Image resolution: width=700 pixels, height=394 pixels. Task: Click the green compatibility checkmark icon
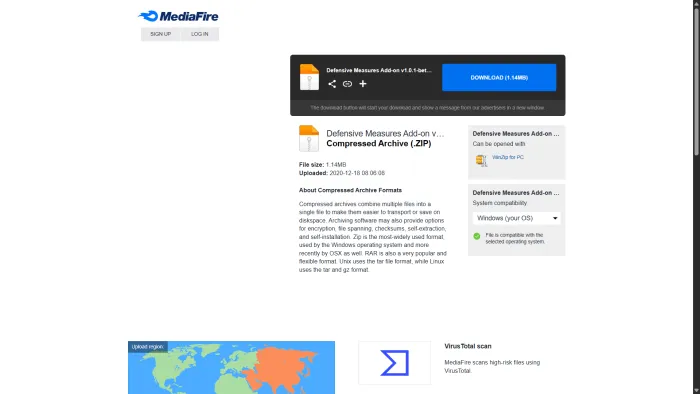477,236
